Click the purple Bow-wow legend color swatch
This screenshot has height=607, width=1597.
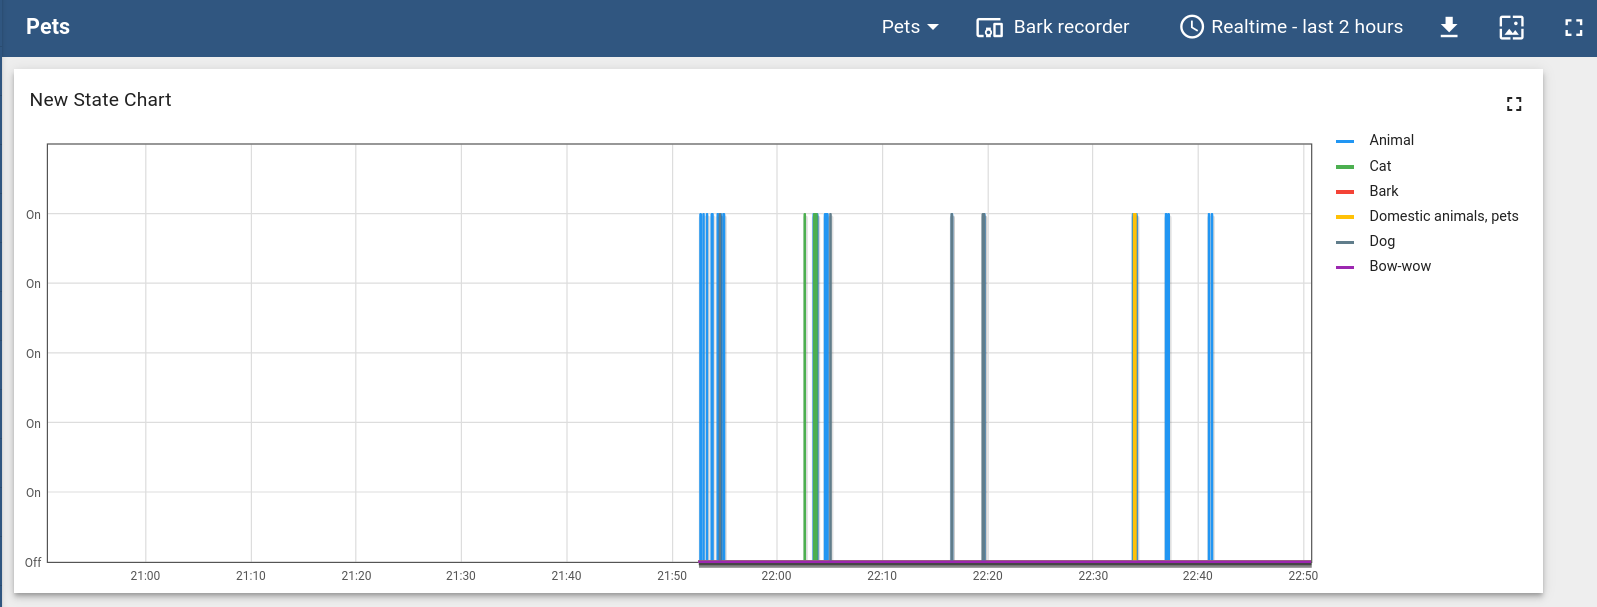(x=1345, y=267)
